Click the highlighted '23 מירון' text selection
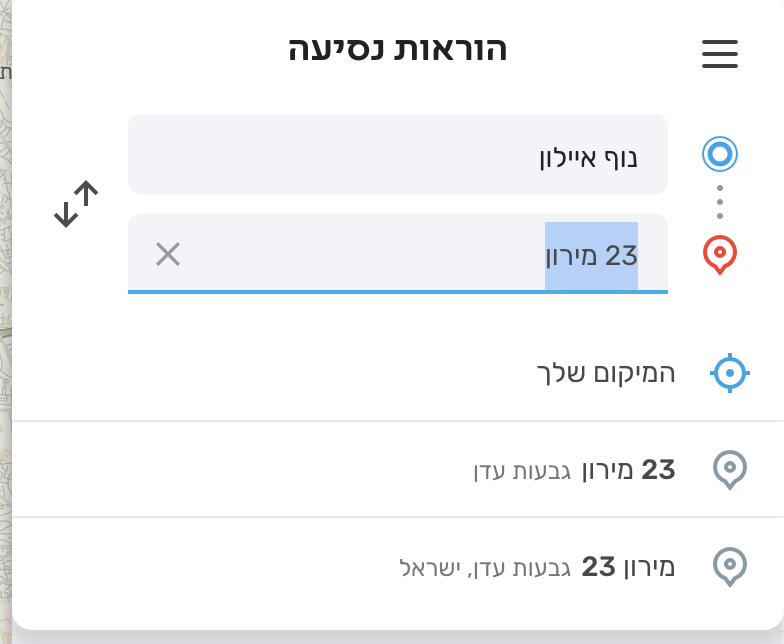The width and height of the screenshot is (784, 644). point(591,256)
